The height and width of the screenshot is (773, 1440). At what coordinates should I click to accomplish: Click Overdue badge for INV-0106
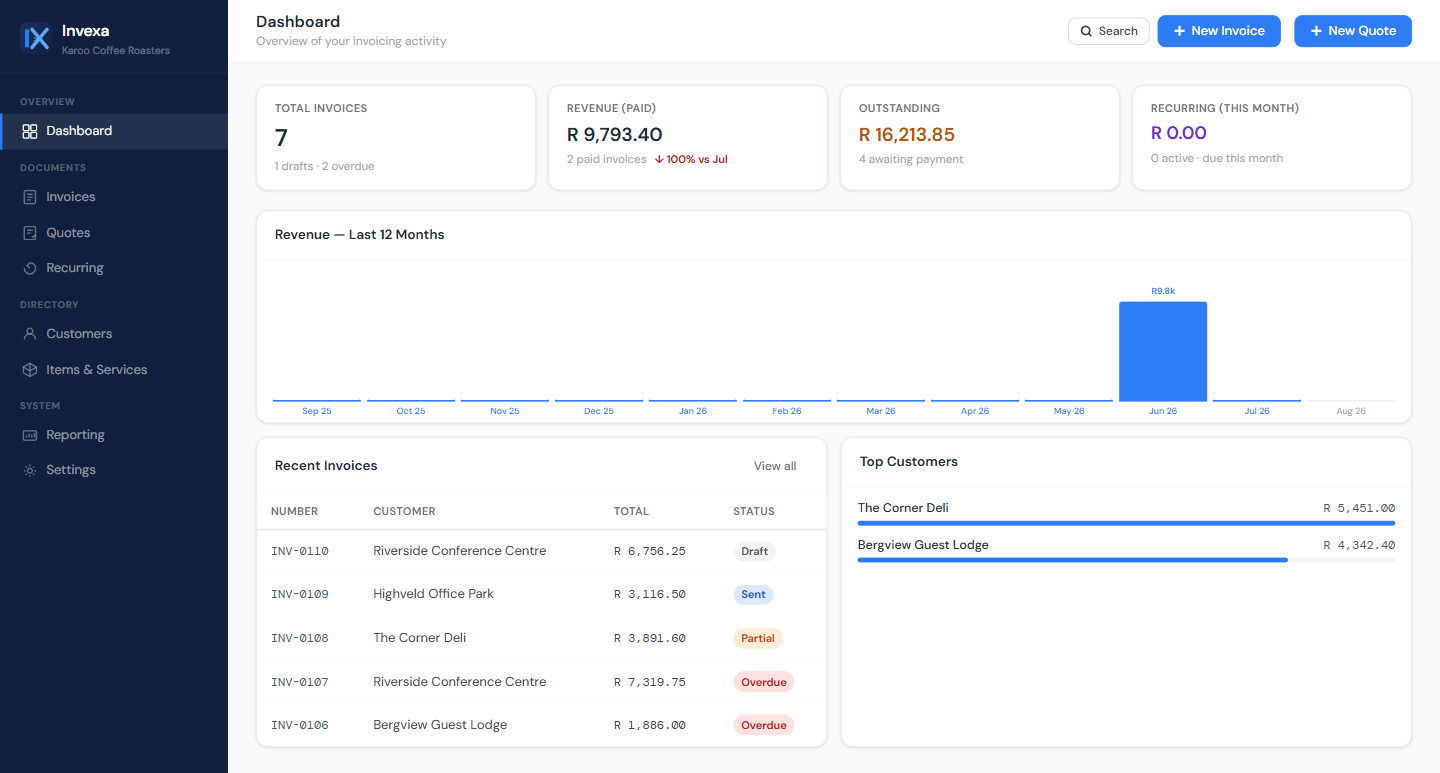pos(764,725)
